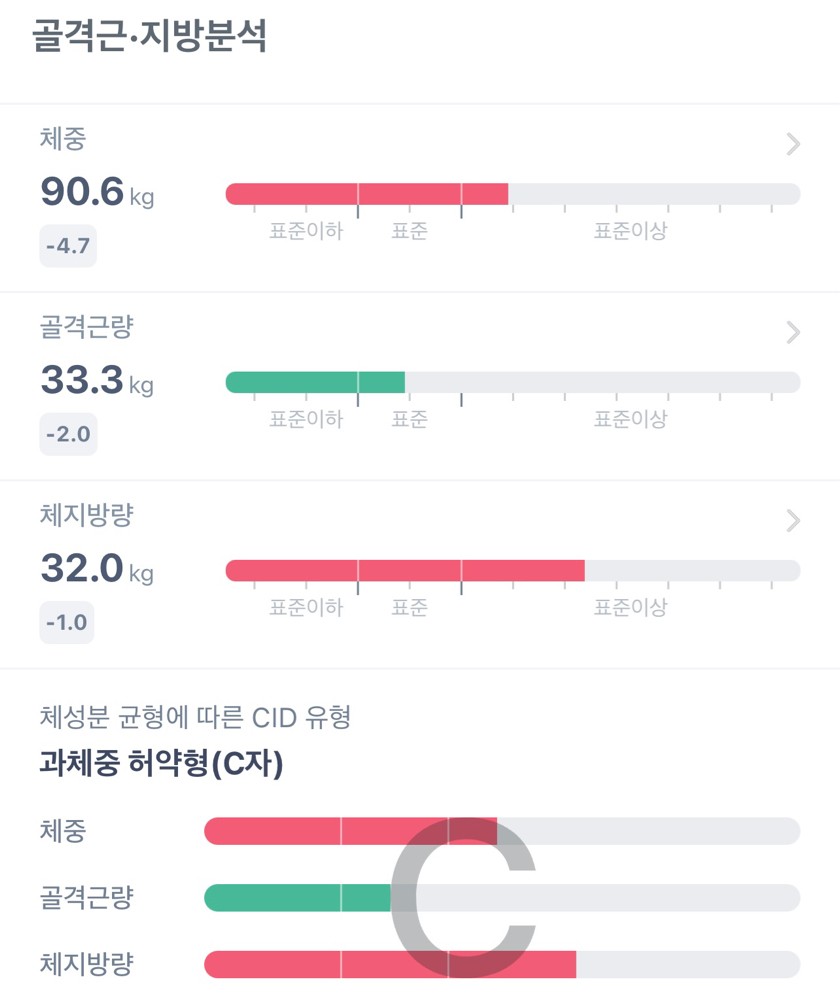This screenshot has width=840, height=1000.
Task: Click 표준이상 label under the 체중 bar
Action: (630, 231)
